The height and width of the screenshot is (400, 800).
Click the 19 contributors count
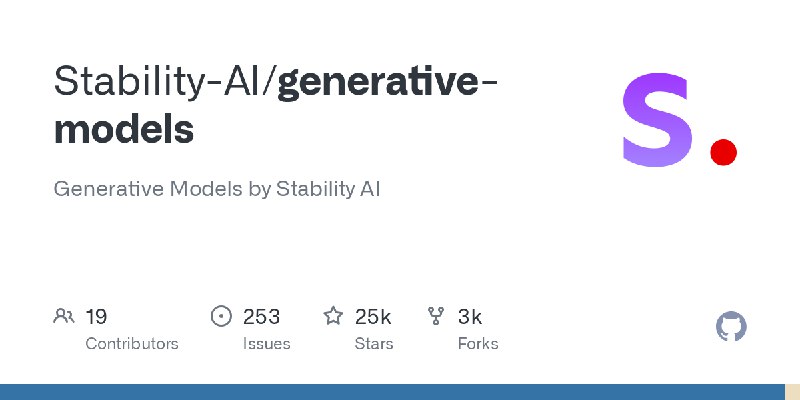click(96, 317)
